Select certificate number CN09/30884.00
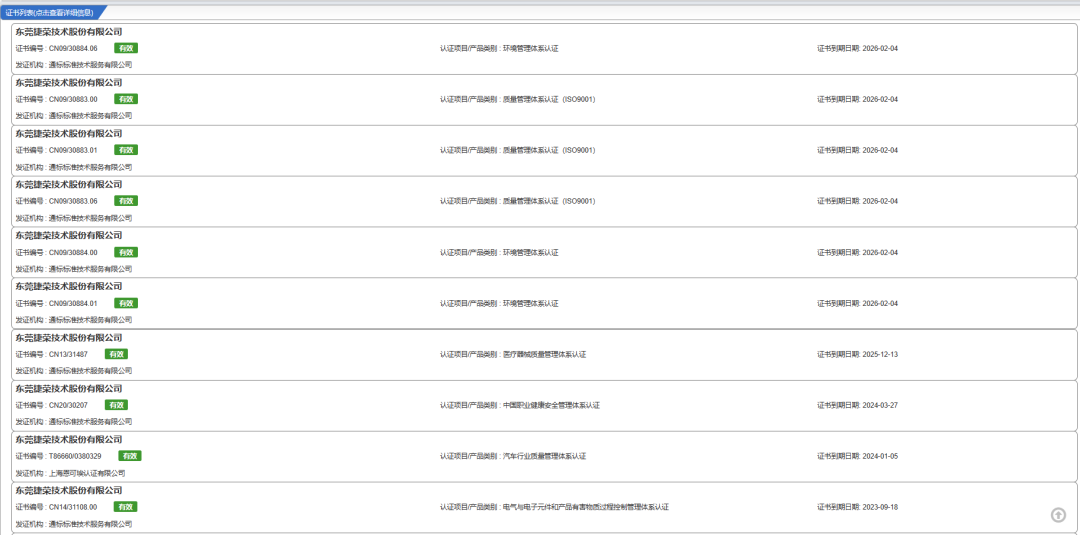 (73, 253)
